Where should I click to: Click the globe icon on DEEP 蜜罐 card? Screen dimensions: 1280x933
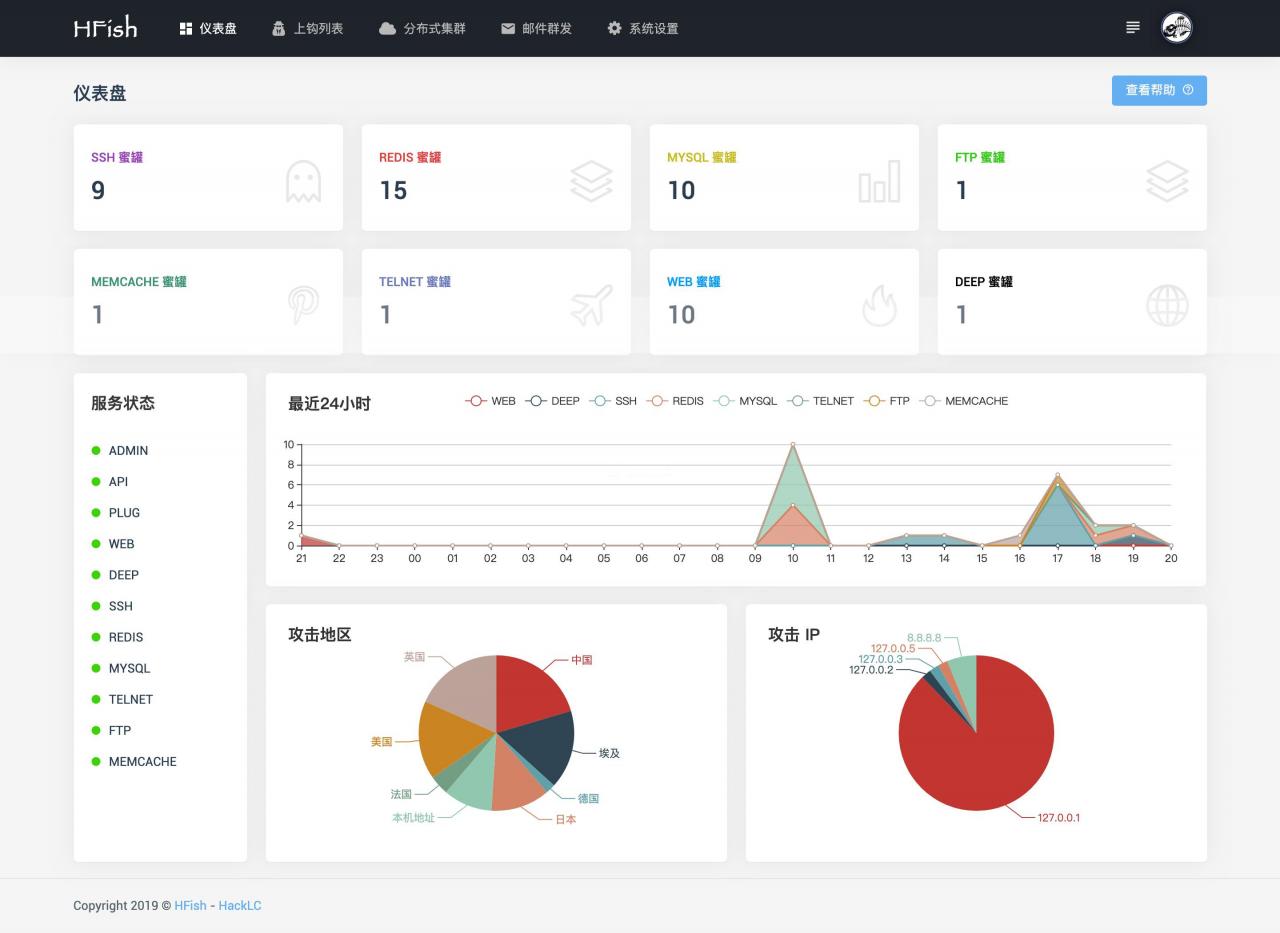(1166, 305)
